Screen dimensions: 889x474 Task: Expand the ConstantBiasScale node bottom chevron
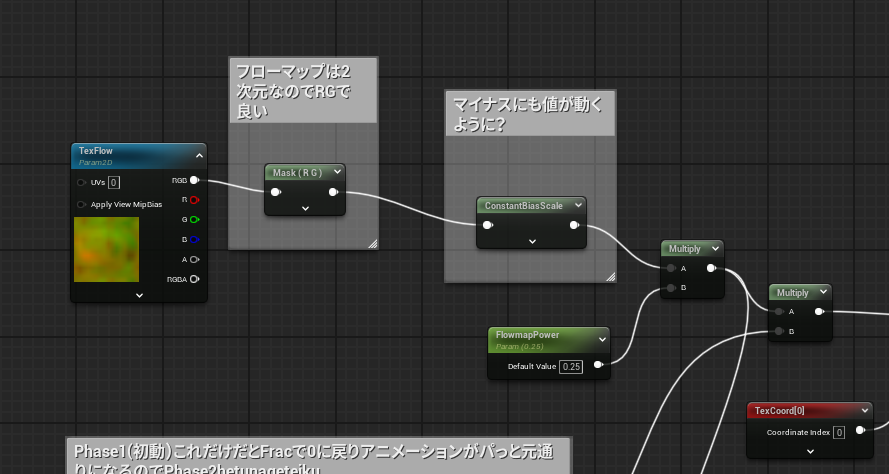[x=532, y=241]
